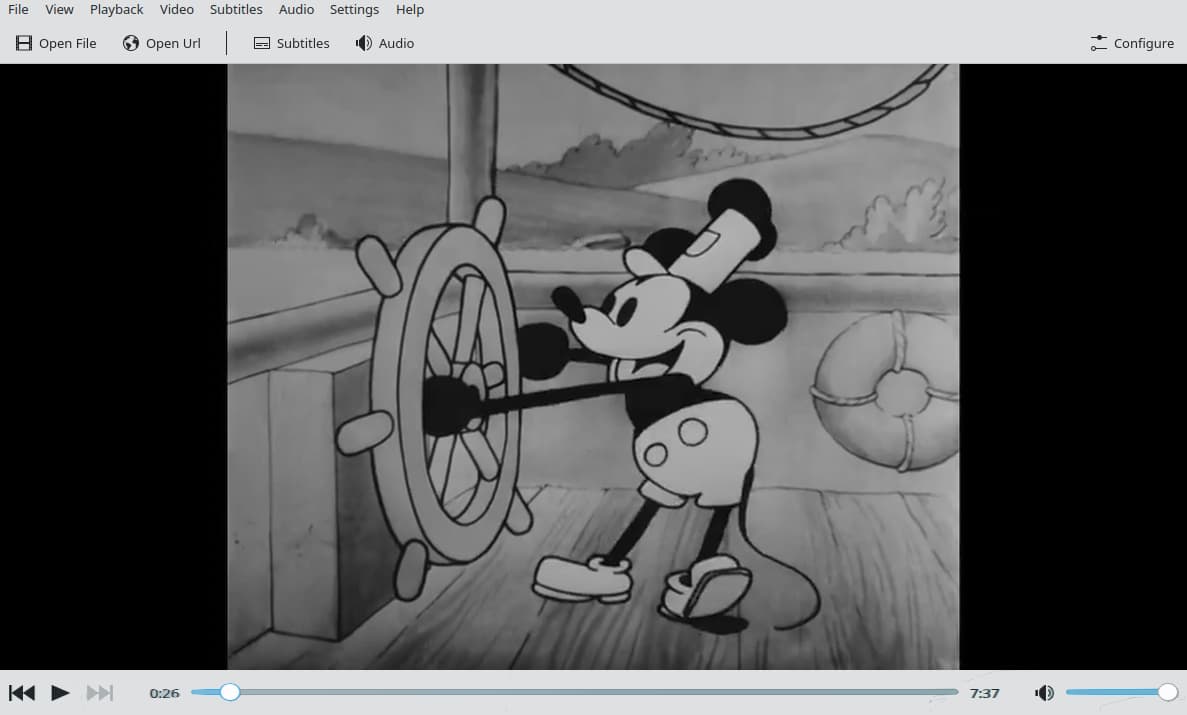The height and width of the screenshot is (715, 1187).
Task: Click the Configure button
Action: 1132,43
